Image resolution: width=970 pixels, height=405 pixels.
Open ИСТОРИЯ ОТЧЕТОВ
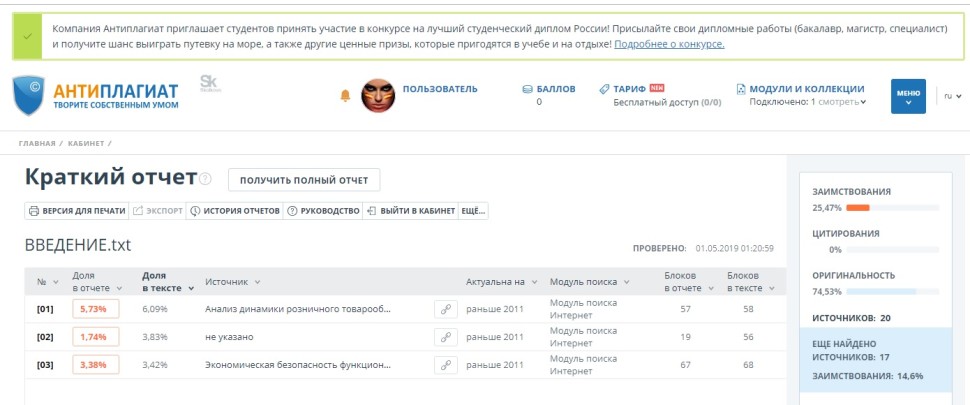[234, 211]
